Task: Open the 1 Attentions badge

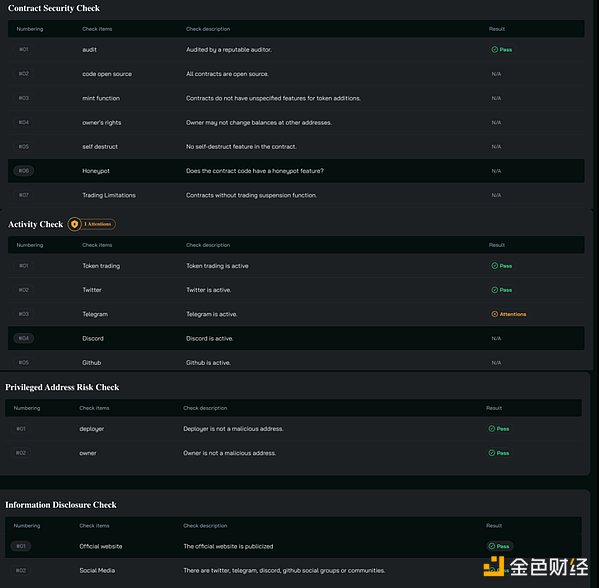Action: (x=99, y=224)
